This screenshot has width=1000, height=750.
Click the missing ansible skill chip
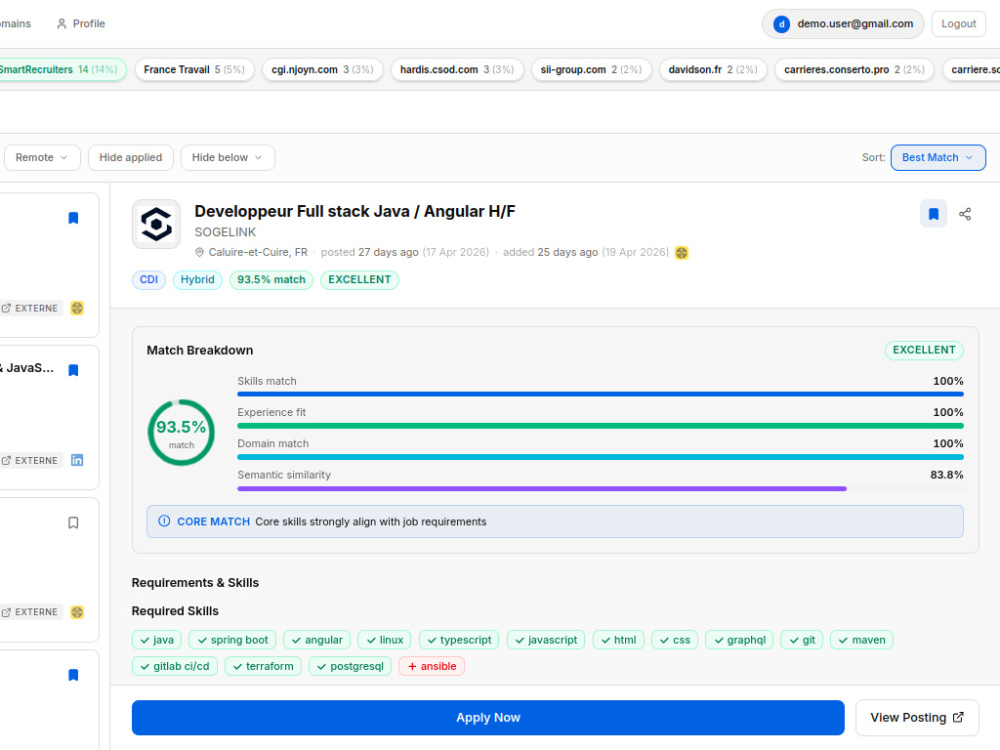(x=432, y=666)
